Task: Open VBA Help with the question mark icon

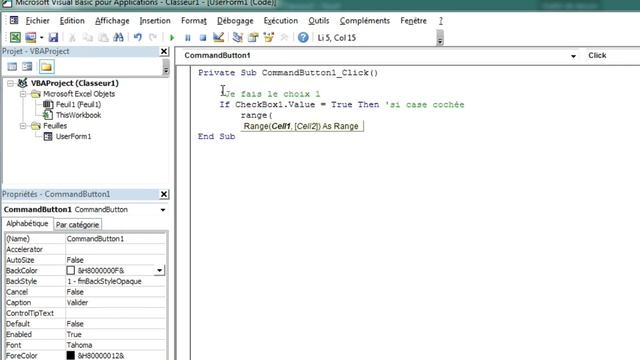Action: point(303,38)
